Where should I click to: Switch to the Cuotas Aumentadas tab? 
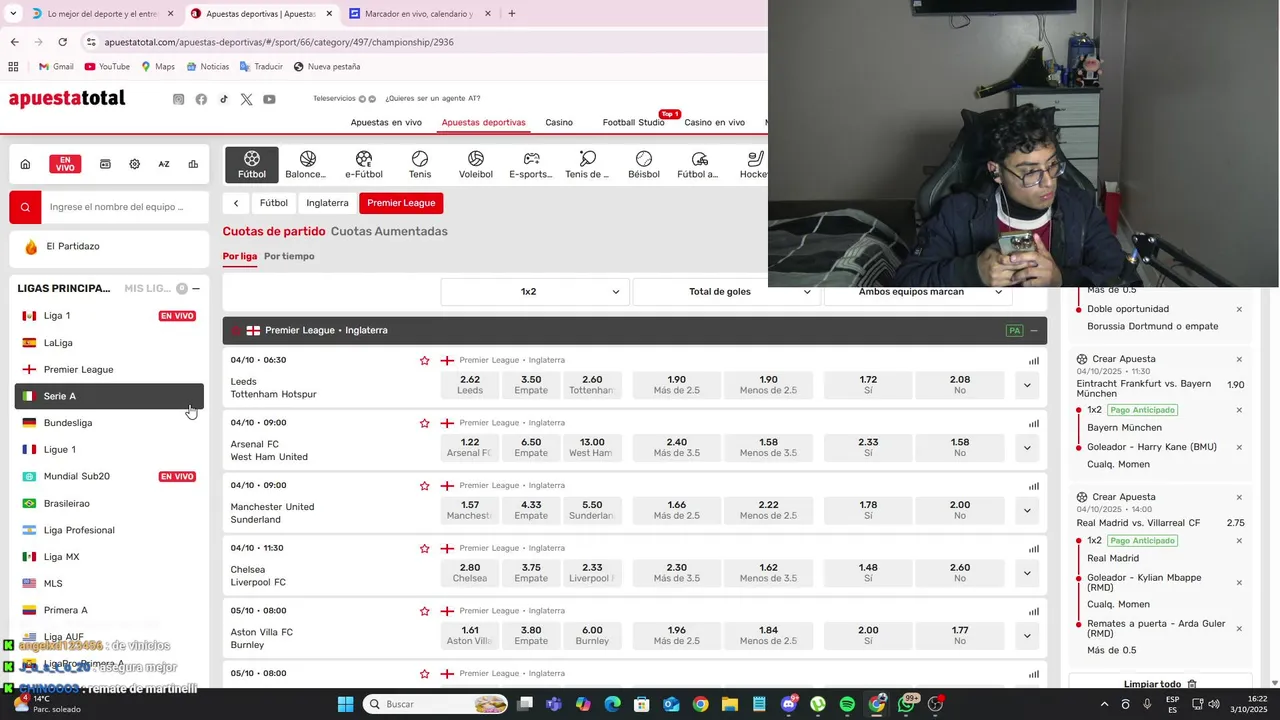pyautogui.click(x=389, y=231)
